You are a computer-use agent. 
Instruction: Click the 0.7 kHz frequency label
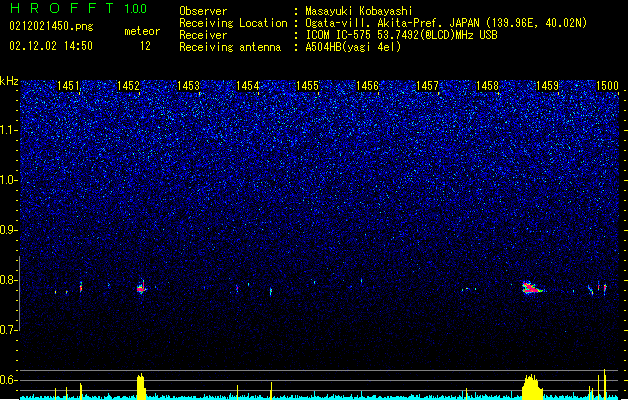click(x=9, y=330)
